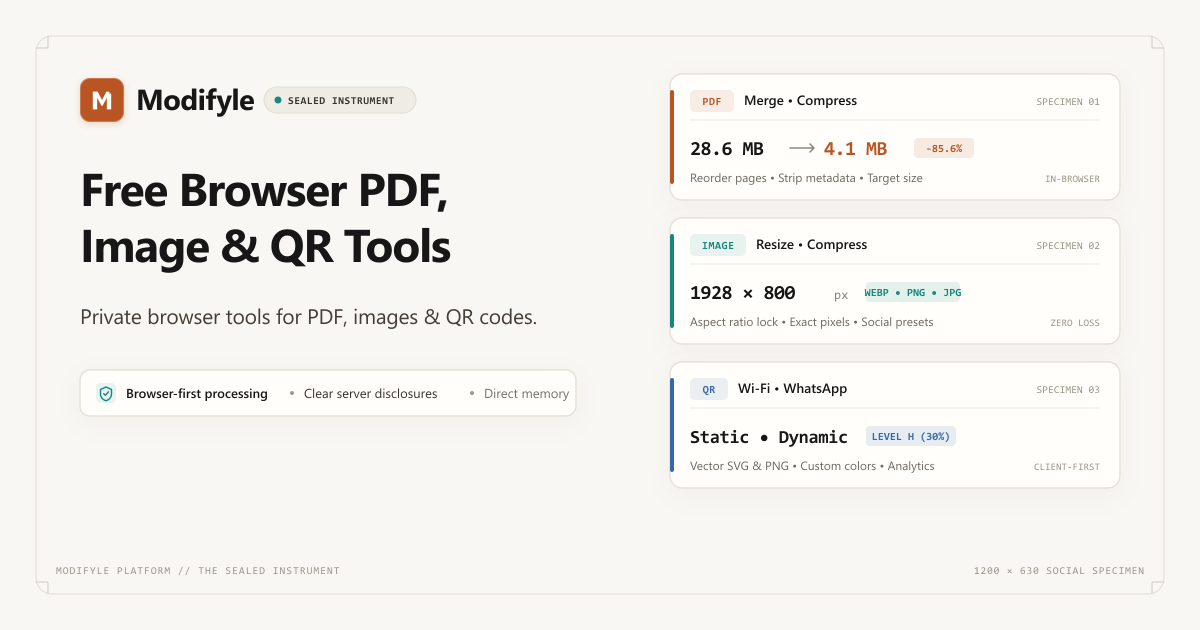Click the QR tag on the Wi-Fi card
Image resolution: width=1200 pixels, height=630 pixels.
point(709,389)
